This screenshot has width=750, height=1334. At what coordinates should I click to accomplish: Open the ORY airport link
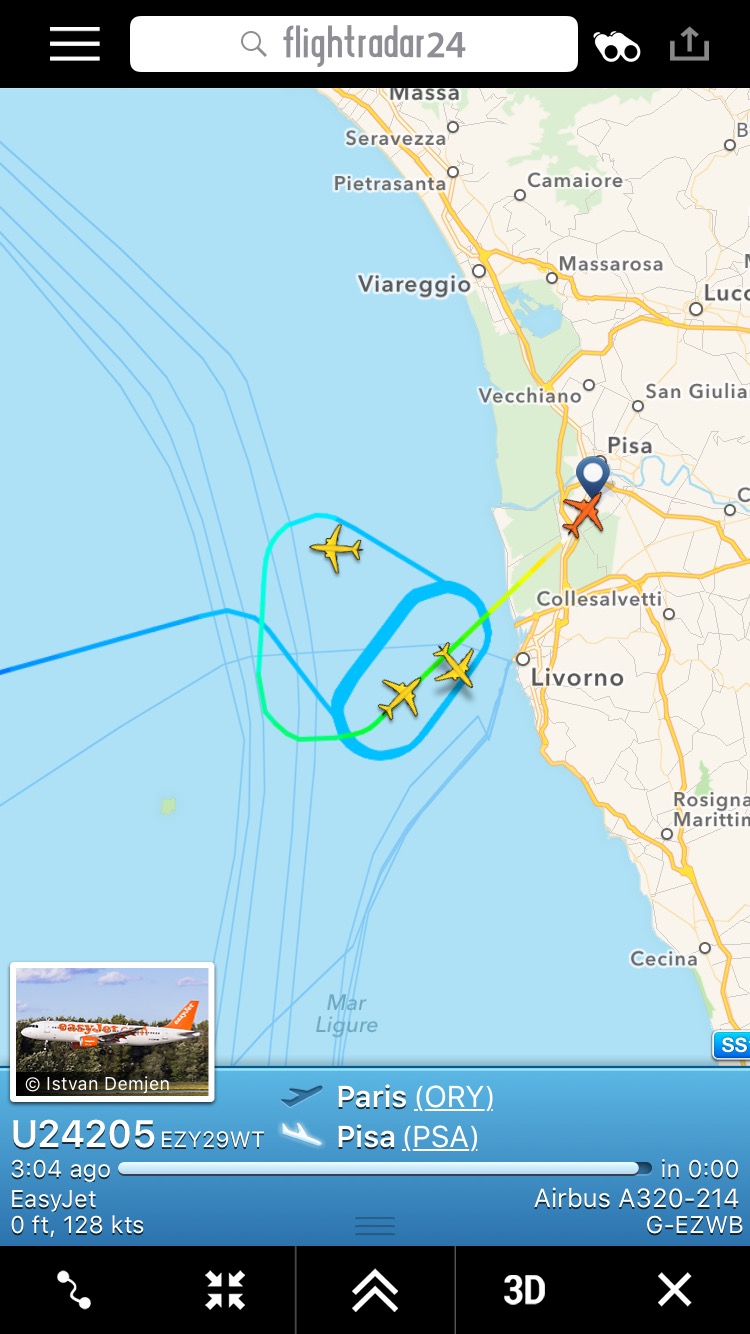[x=454, y=1097]
